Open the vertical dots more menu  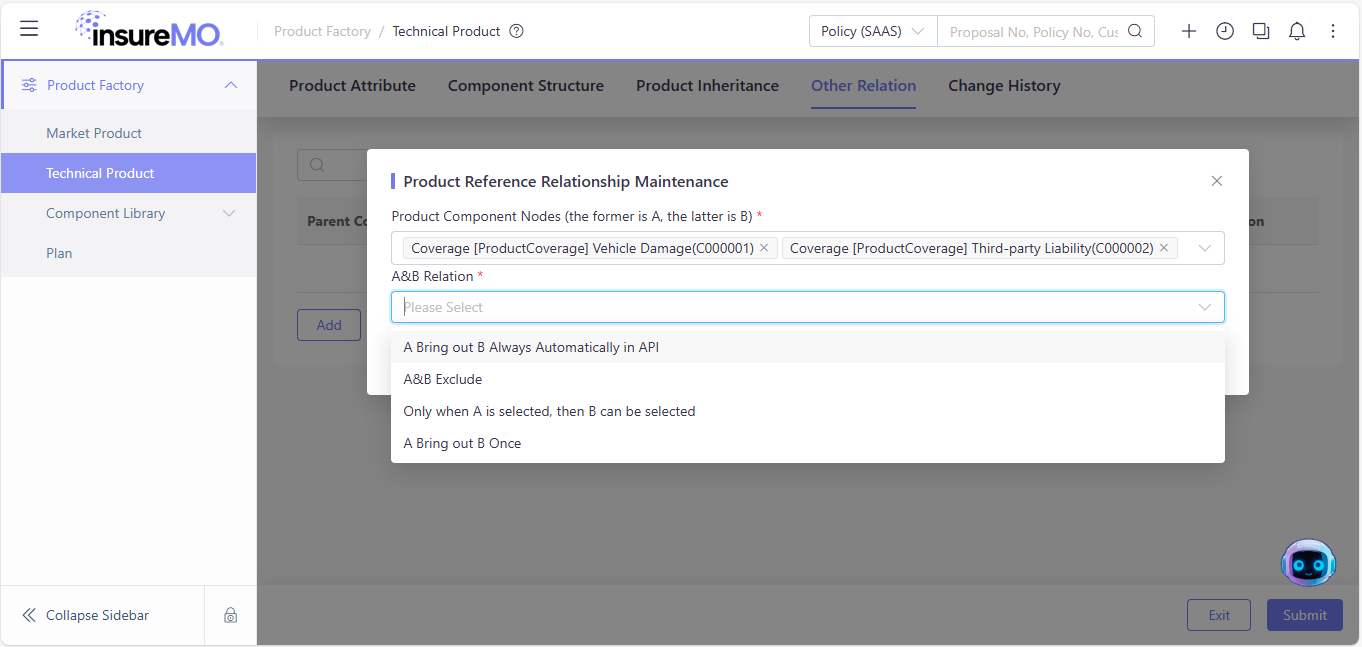[1333, 31]
